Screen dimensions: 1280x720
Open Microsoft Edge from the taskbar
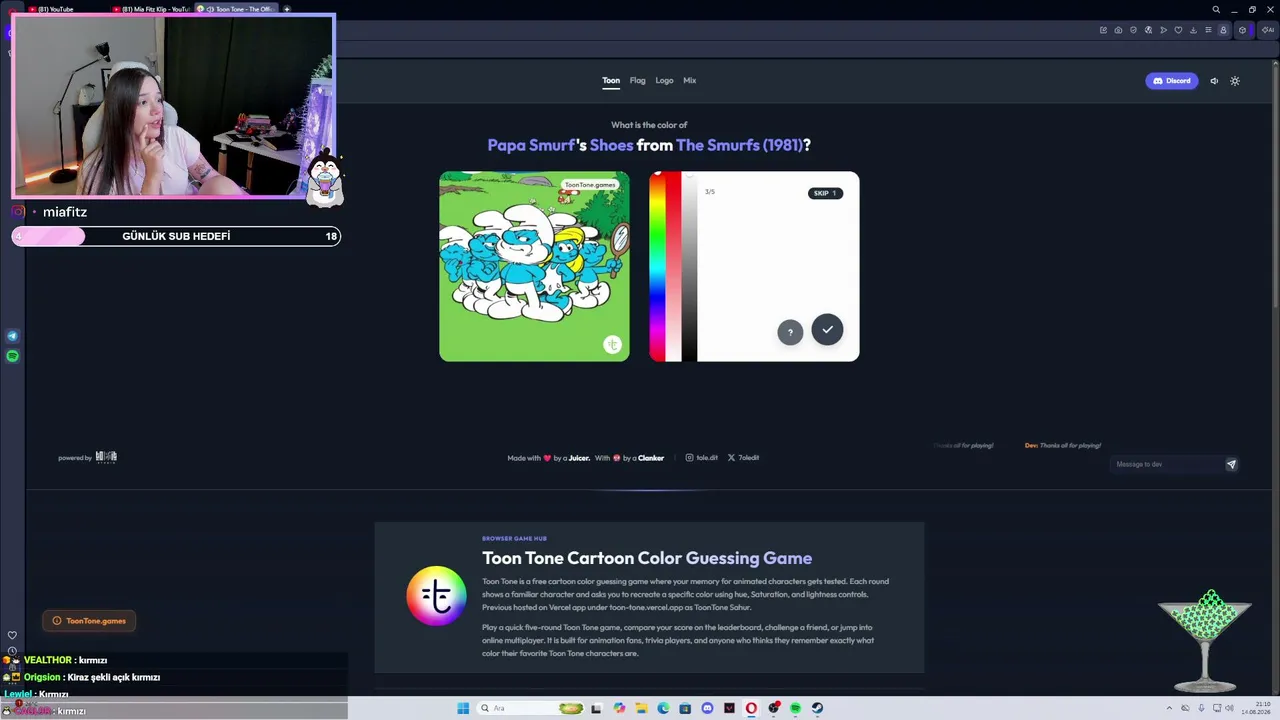pos(663,708)
